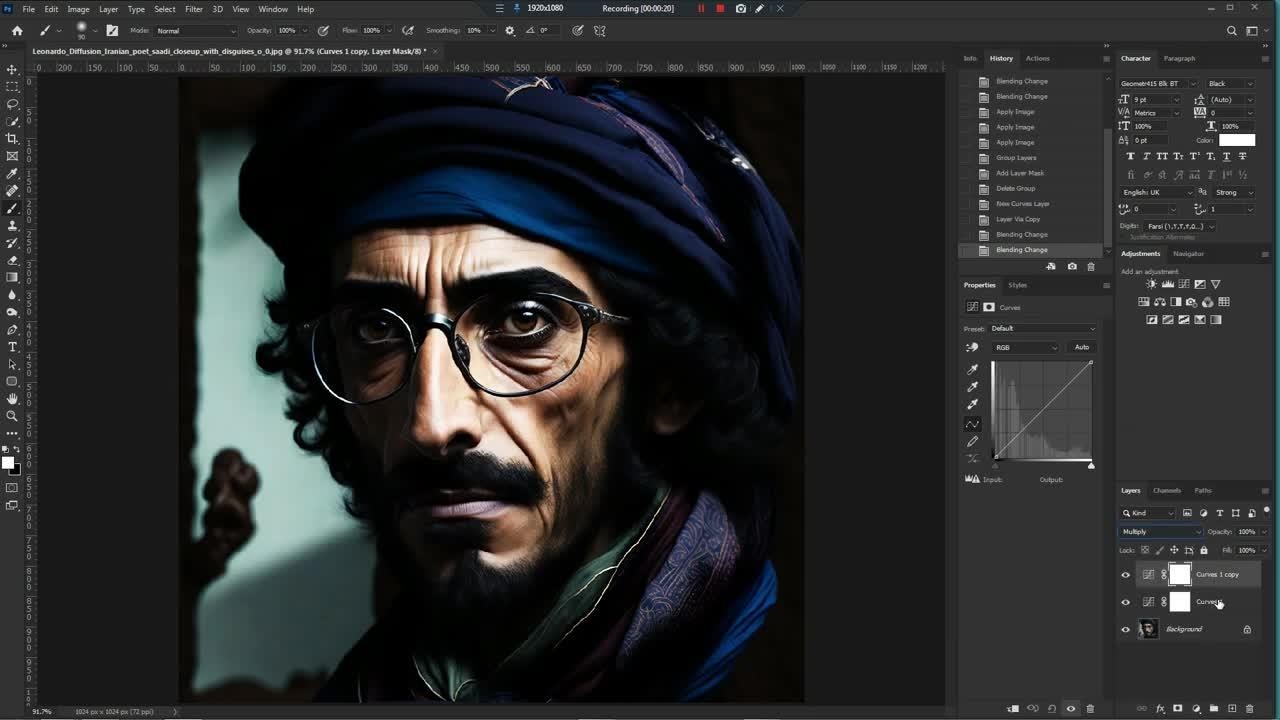This screenshot has height=720, width=1280.
Task: Switch to the Channels tab
Action: coord(1166,491)
